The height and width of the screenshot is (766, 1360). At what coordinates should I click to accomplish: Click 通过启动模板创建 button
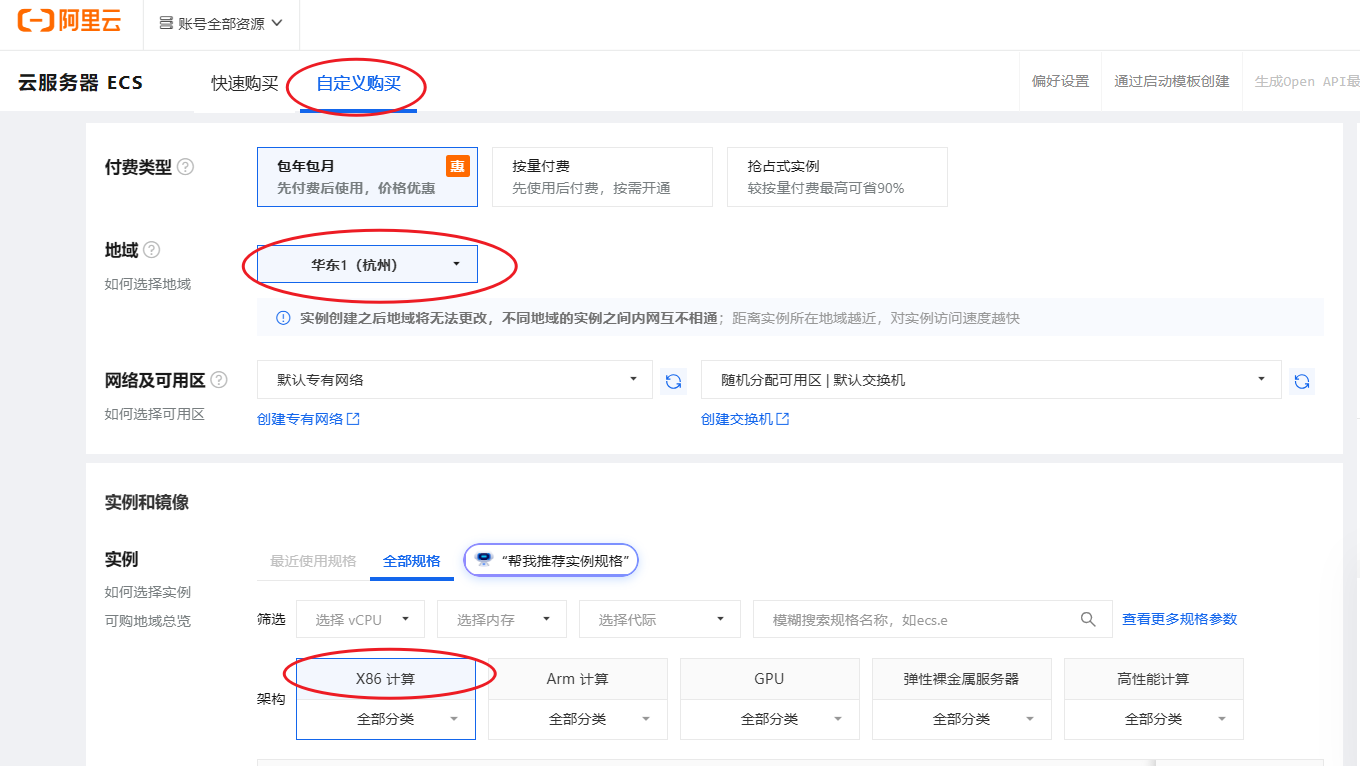1172,81
